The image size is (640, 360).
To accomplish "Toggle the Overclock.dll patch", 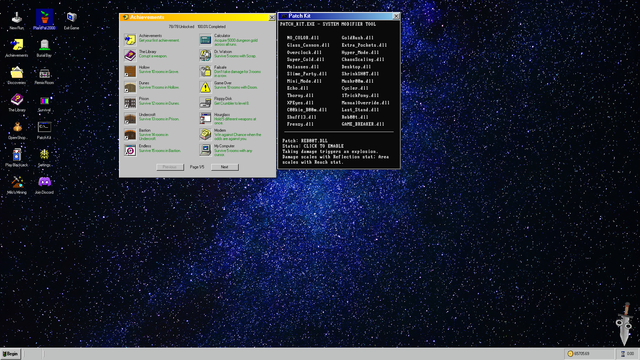I will pos(304,52).
